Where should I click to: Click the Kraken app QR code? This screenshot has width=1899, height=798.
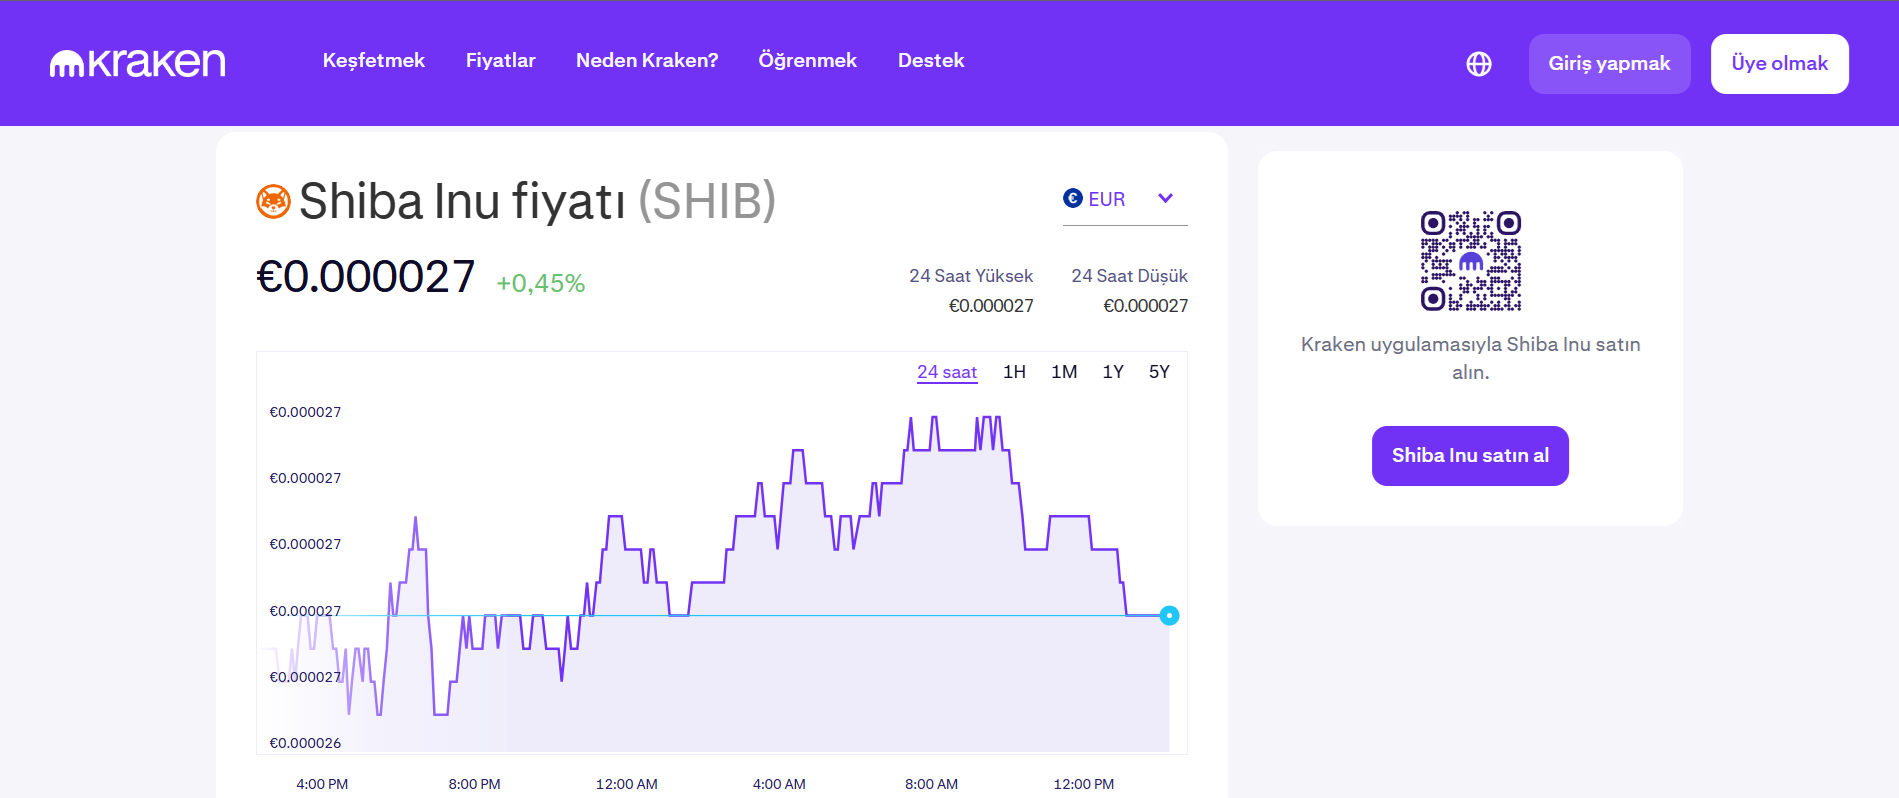(x=1471, y=261)
